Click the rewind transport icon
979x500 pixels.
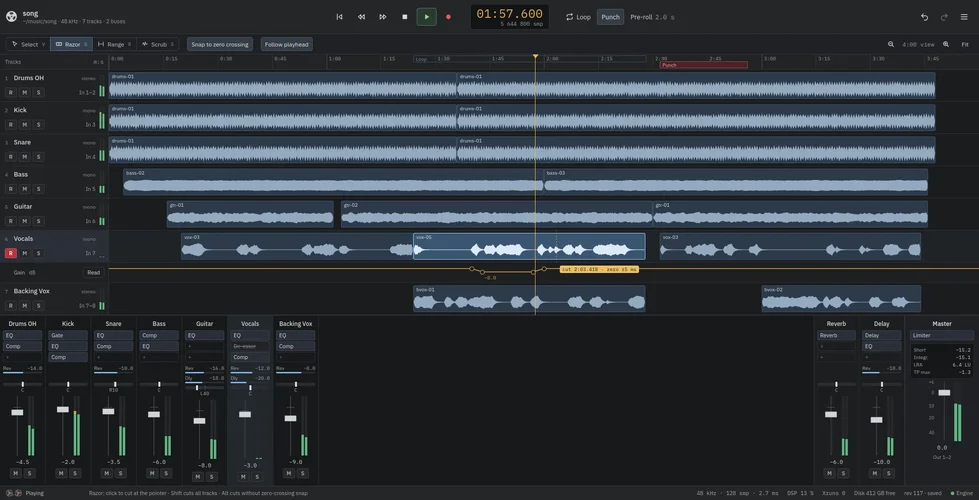(x=361, y=17)
